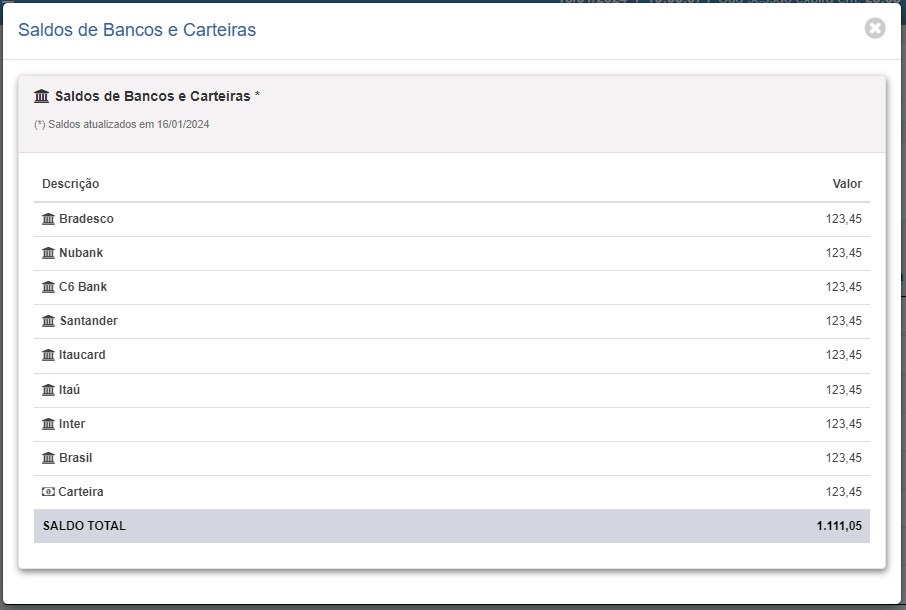Click the bank icon next to Santander
Screen dimensions: 906x610
pyautogui.click(x=49, y=321)
